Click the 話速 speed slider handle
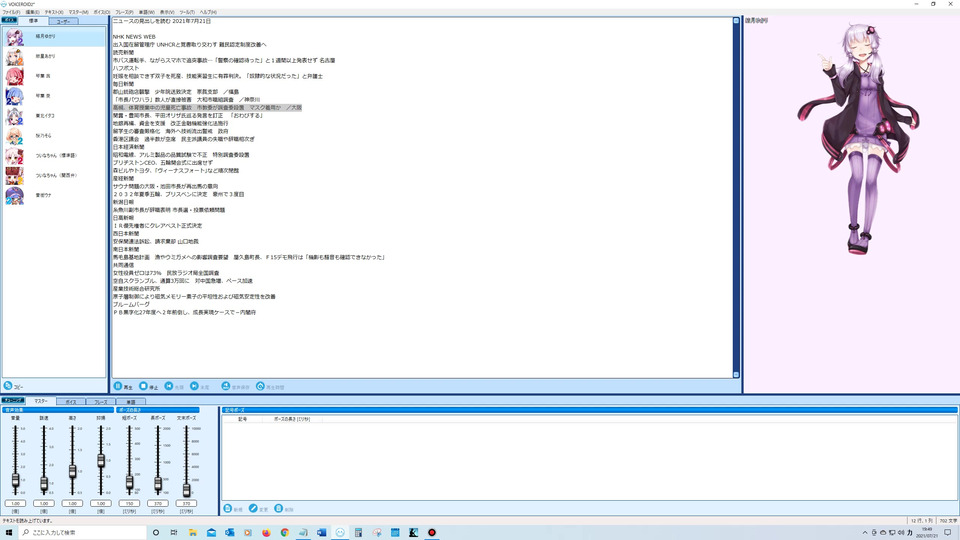This screenshot has height=540, width=960. [44, 484]
